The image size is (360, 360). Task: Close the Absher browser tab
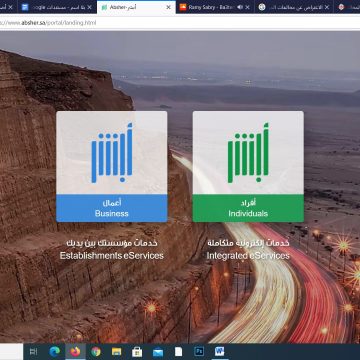pos(168,7)
